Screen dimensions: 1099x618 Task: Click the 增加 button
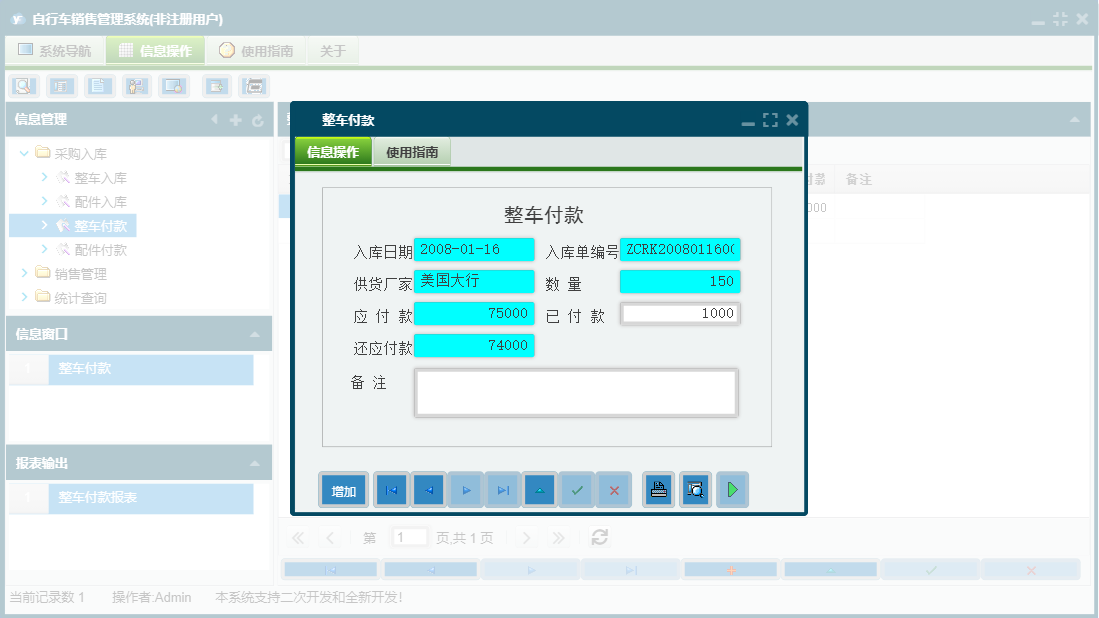(x=343, y=489)
